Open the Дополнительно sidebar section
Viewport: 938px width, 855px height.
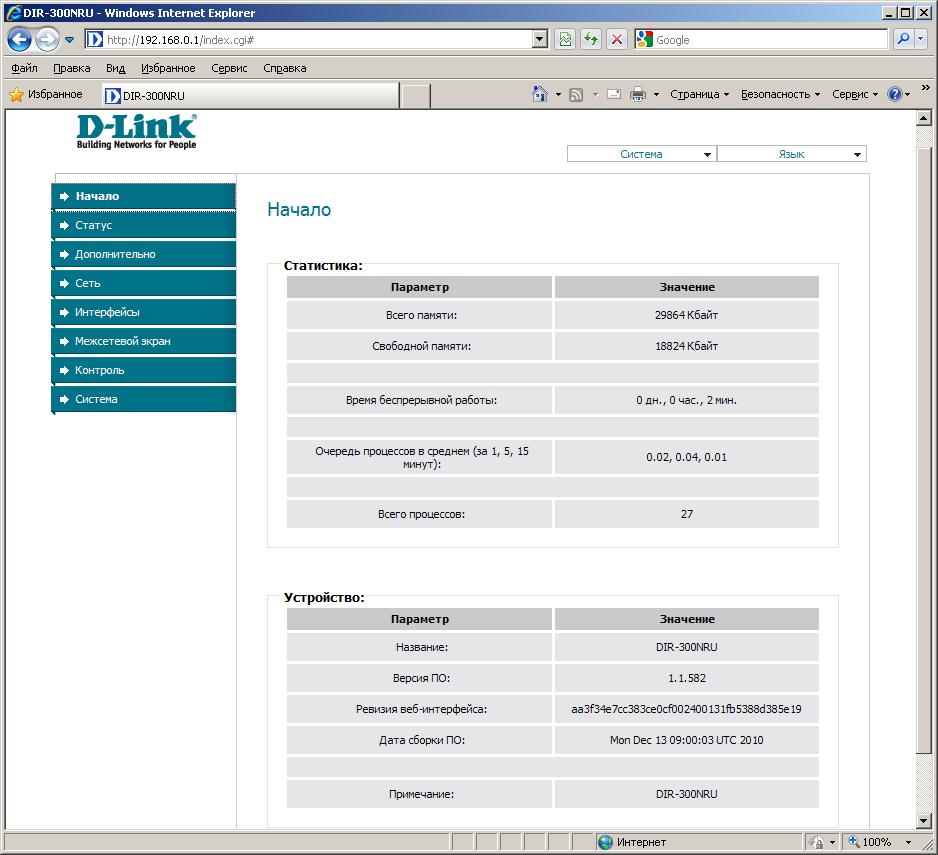pos(144,254)
